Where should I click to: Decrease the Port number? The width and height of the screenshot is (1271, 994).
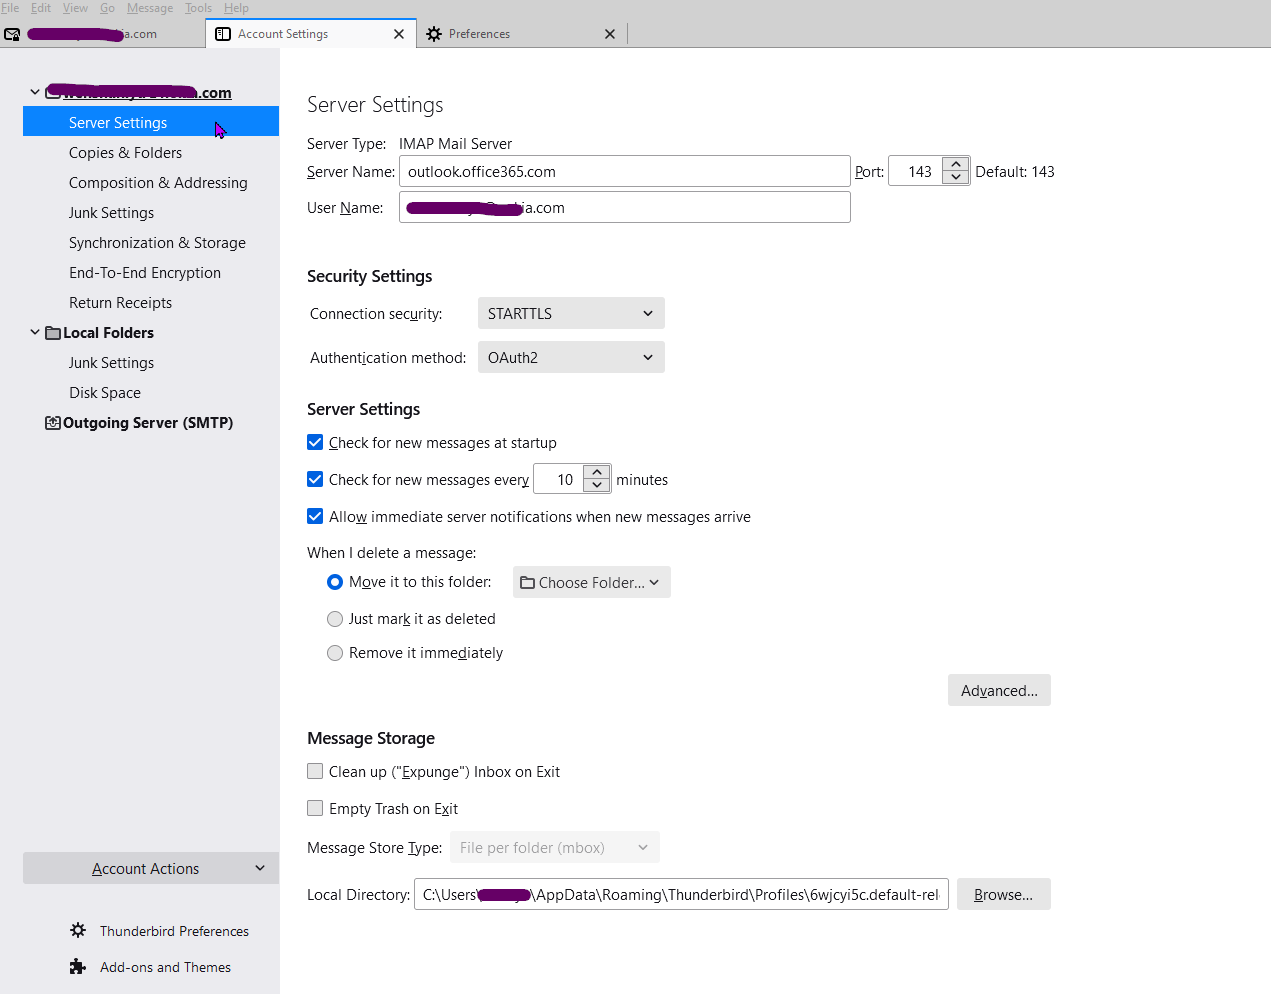coord(956,178)
